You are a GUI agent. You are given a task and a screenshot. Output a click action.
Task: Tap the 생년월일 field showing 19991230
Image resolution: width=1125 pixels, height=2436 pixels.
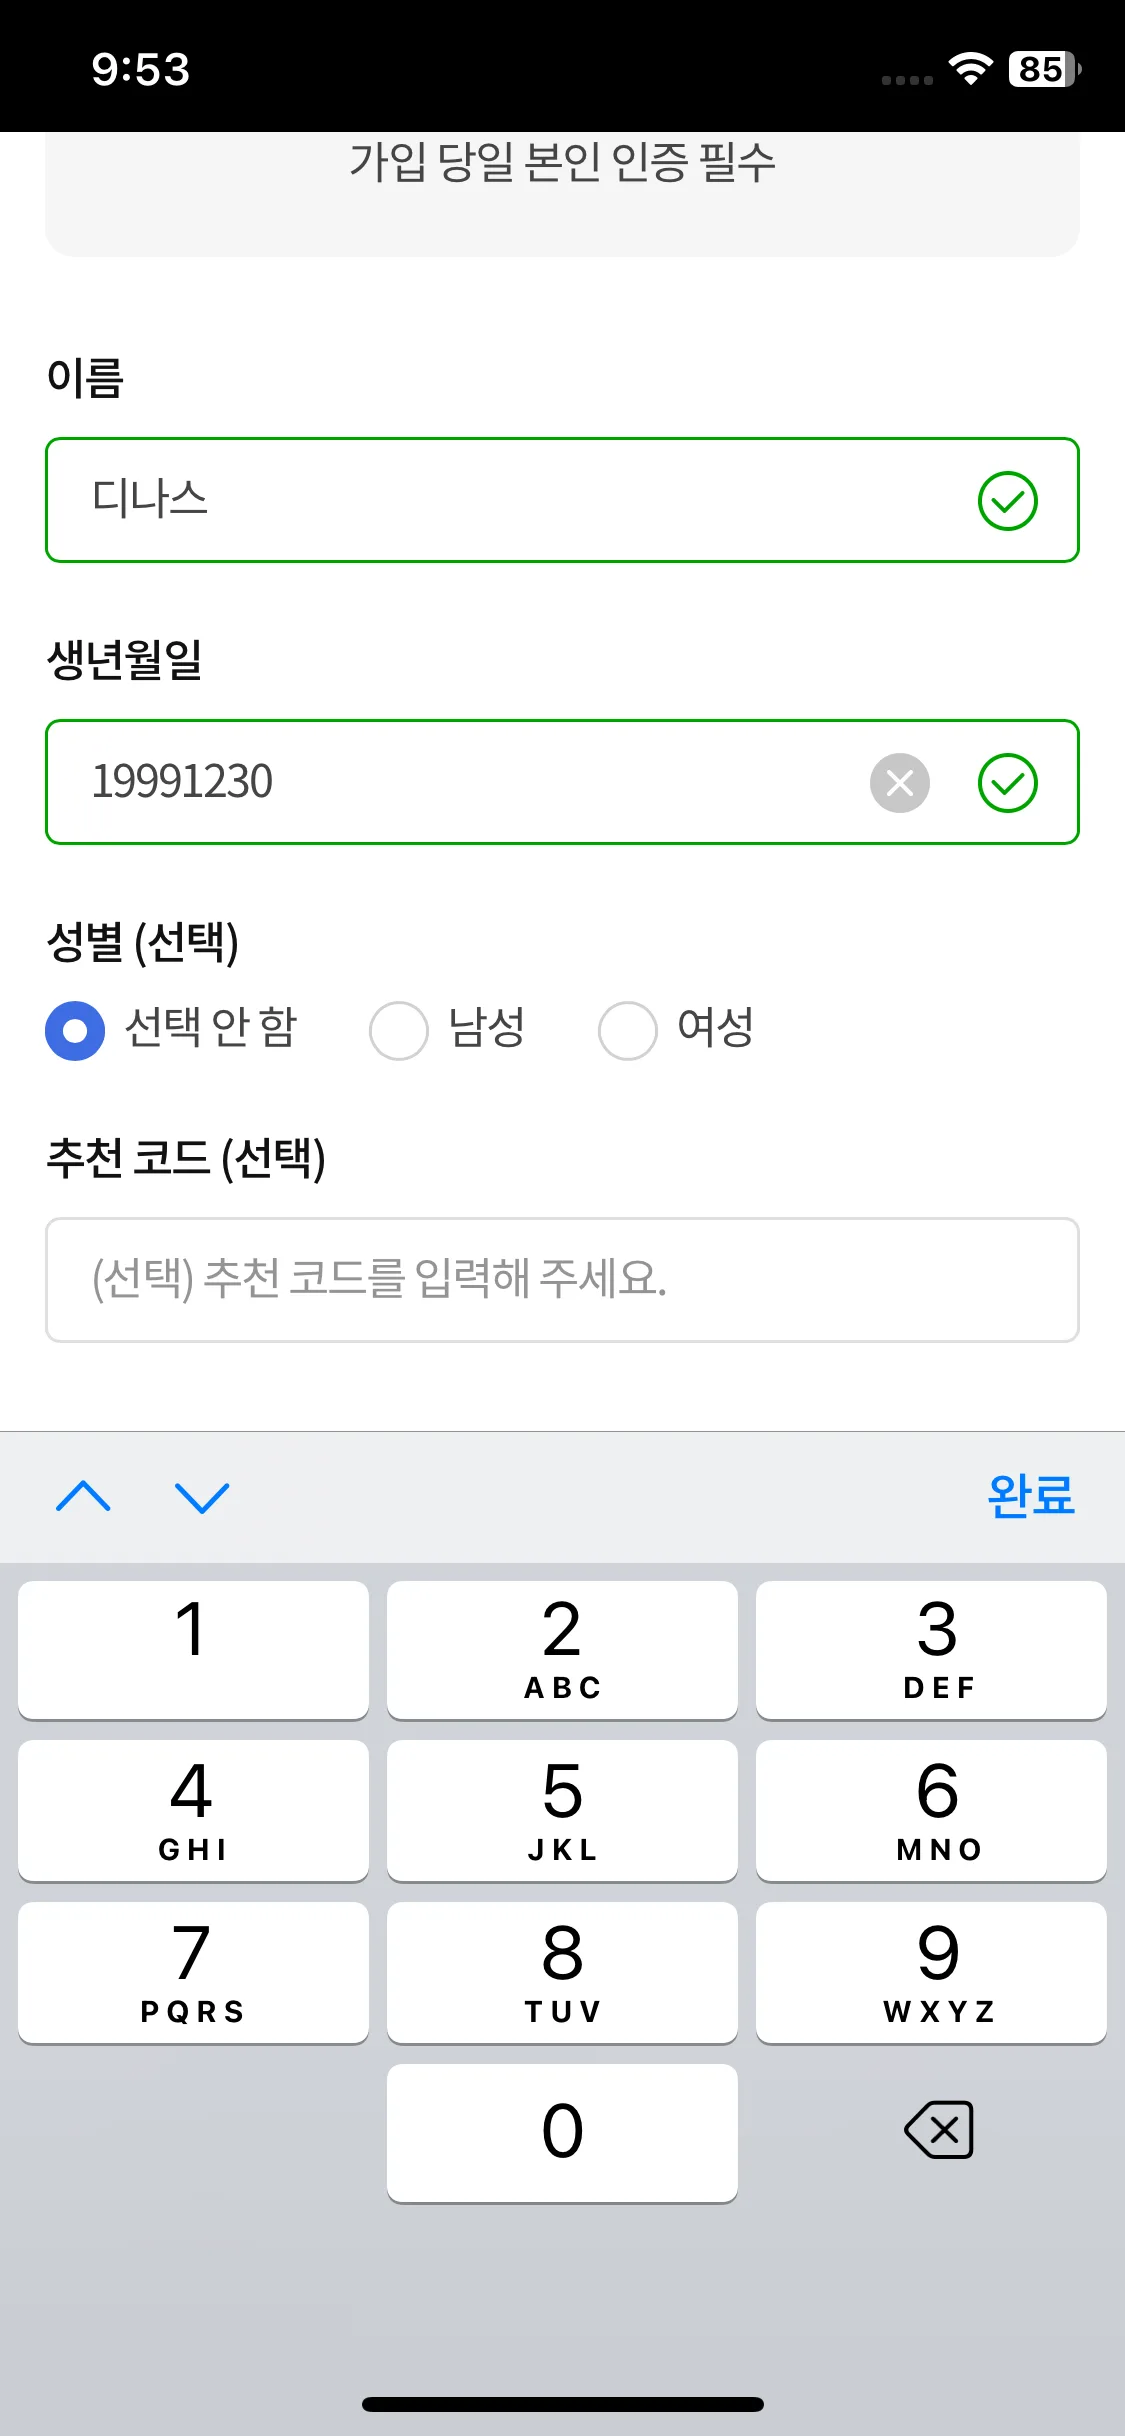click(x=450, y=782)
